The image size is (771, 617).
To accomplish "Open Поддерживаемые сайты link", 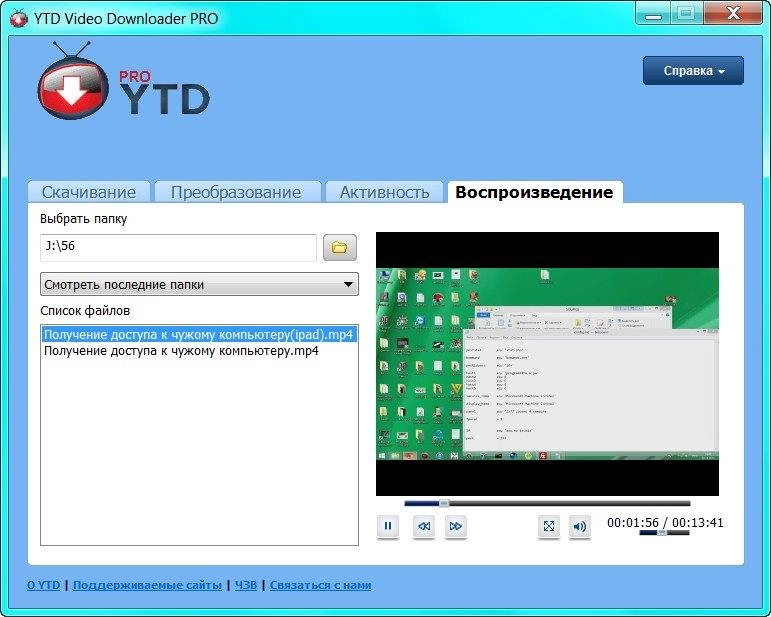I will [148, 585].
